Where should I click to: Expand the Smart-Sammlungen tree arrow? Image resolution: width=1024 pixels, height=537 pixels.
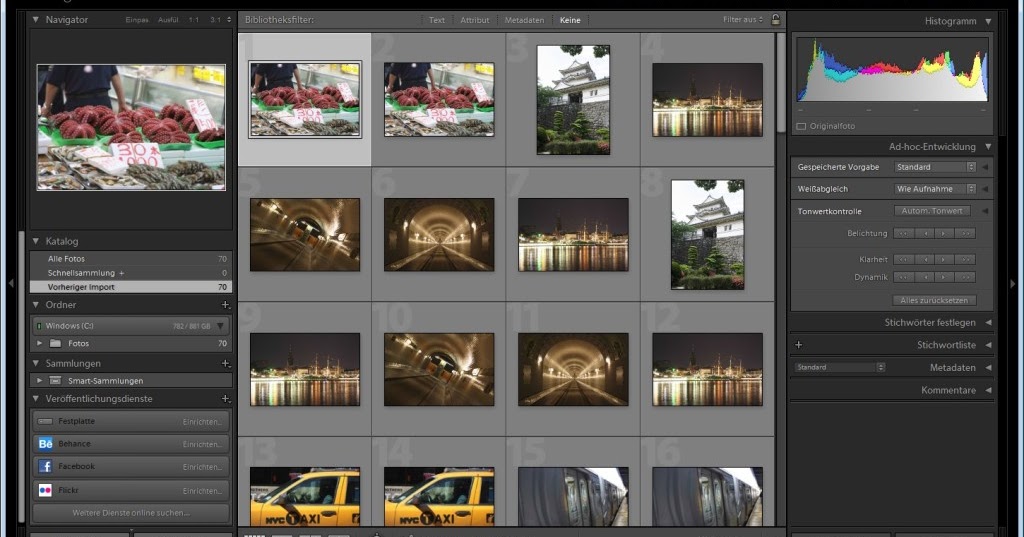[x=40, y=380]
